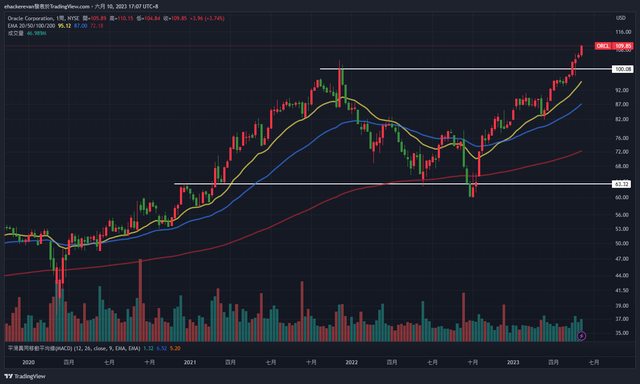Screen dimensions: 640x384
Task: Open the Oracle Corporation symbol legend
Action: click(43, 18)
